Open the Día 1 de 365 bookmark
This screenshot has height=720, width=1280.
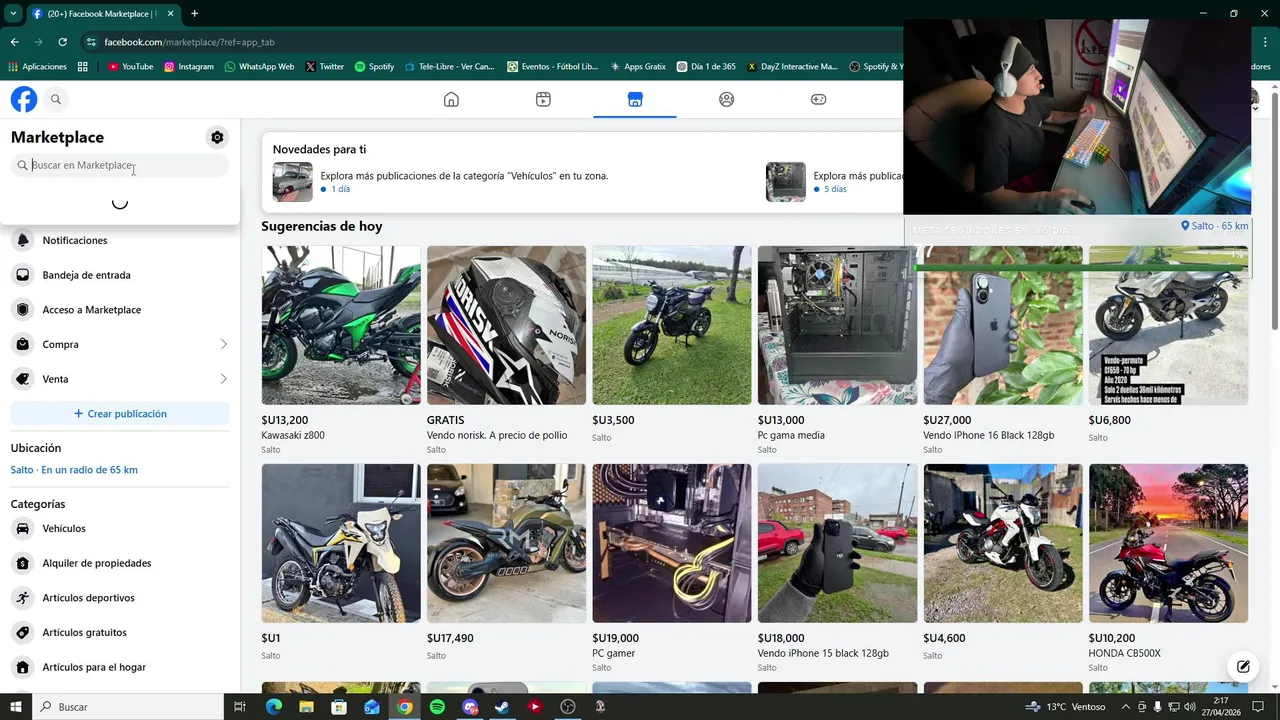[706, 67]
